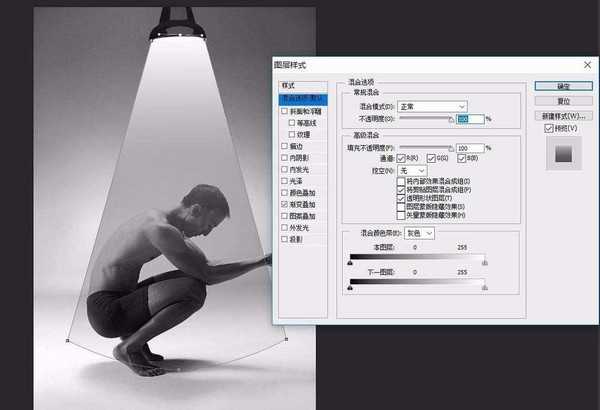Click the black left handle under 本图层
Image resolution: width=600 pixels, height=410 pixels.
[350, 263]
